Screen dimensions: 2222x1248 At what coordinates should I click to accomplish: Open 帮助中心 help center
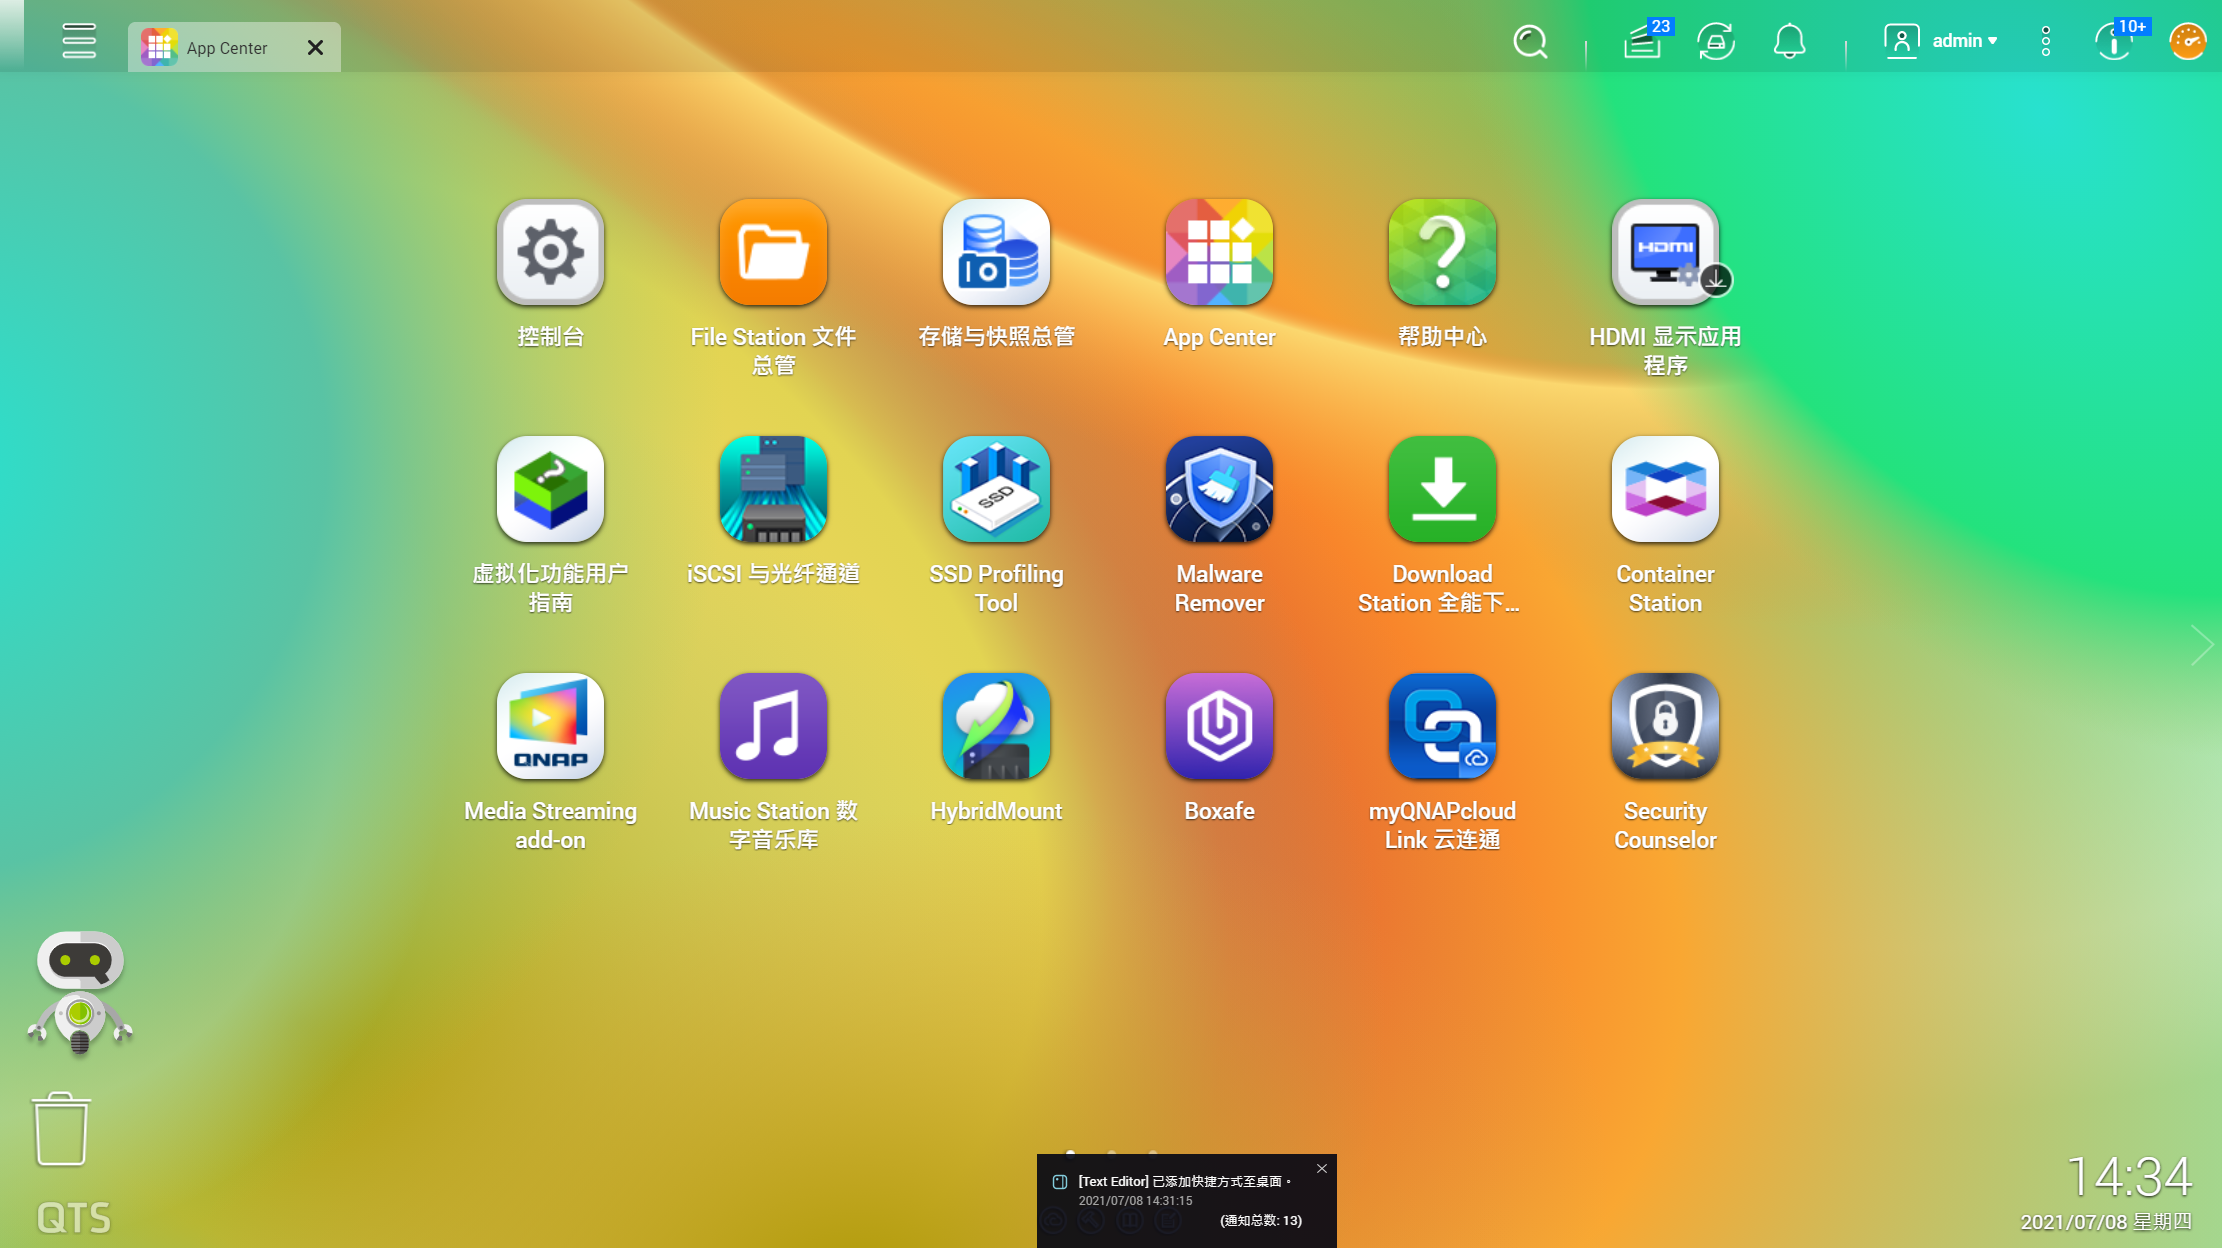(x=1442, y=252)
